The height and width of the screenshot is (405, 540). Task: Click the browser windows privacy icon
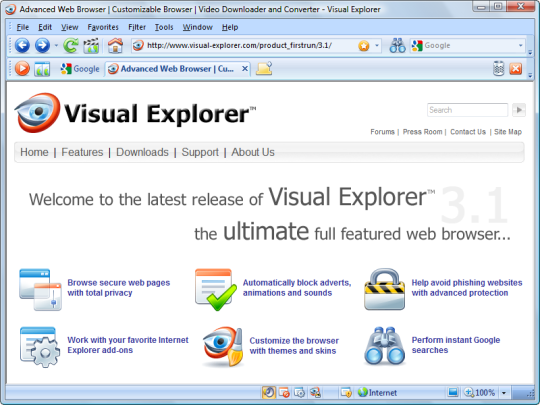tap(40, 289)
